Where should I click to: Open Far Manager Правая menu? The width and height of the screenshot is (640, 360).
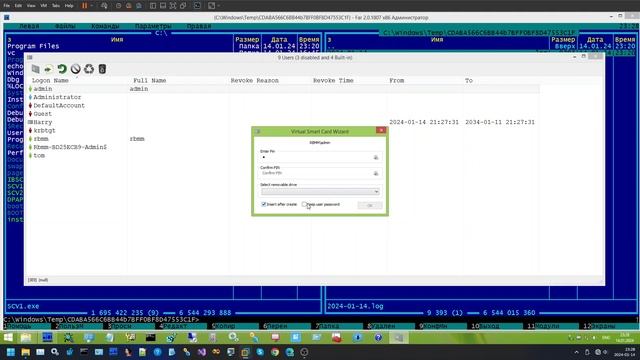click(199, 26)
